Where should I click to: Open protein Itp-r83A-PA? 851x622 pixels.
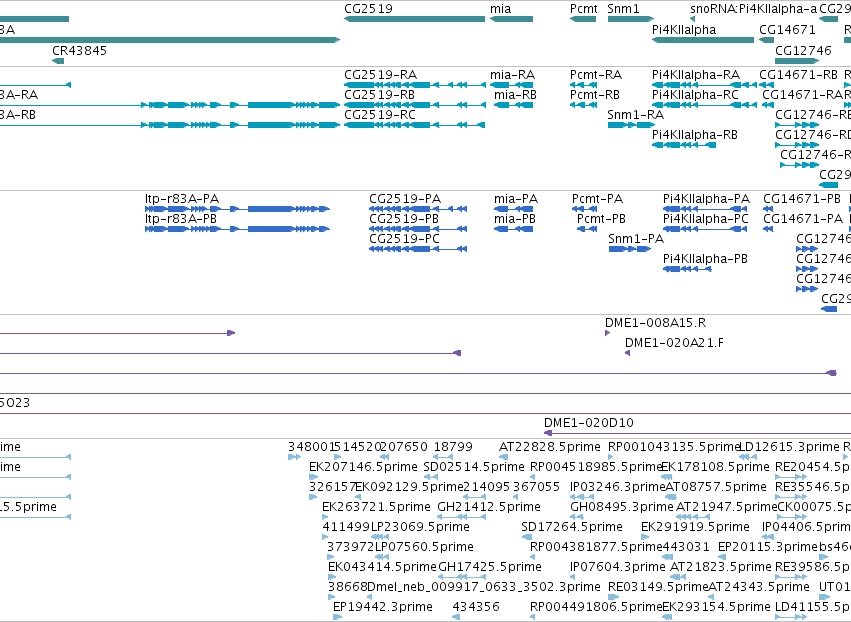182,199
